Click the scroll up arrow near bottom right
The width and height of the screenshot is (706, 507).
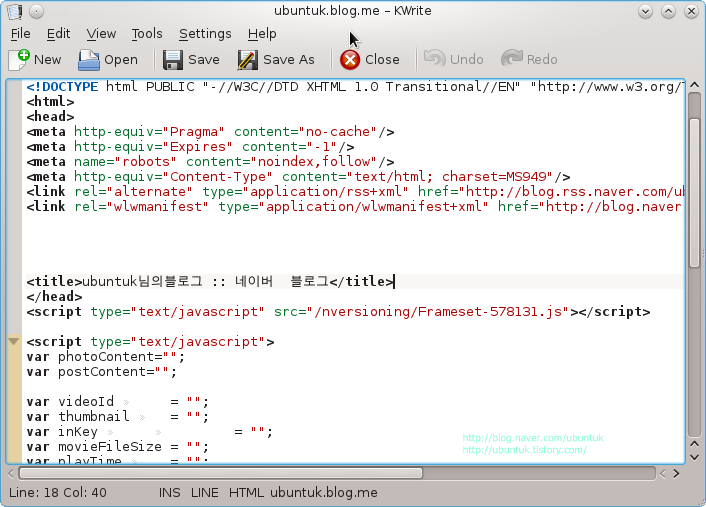694,444
